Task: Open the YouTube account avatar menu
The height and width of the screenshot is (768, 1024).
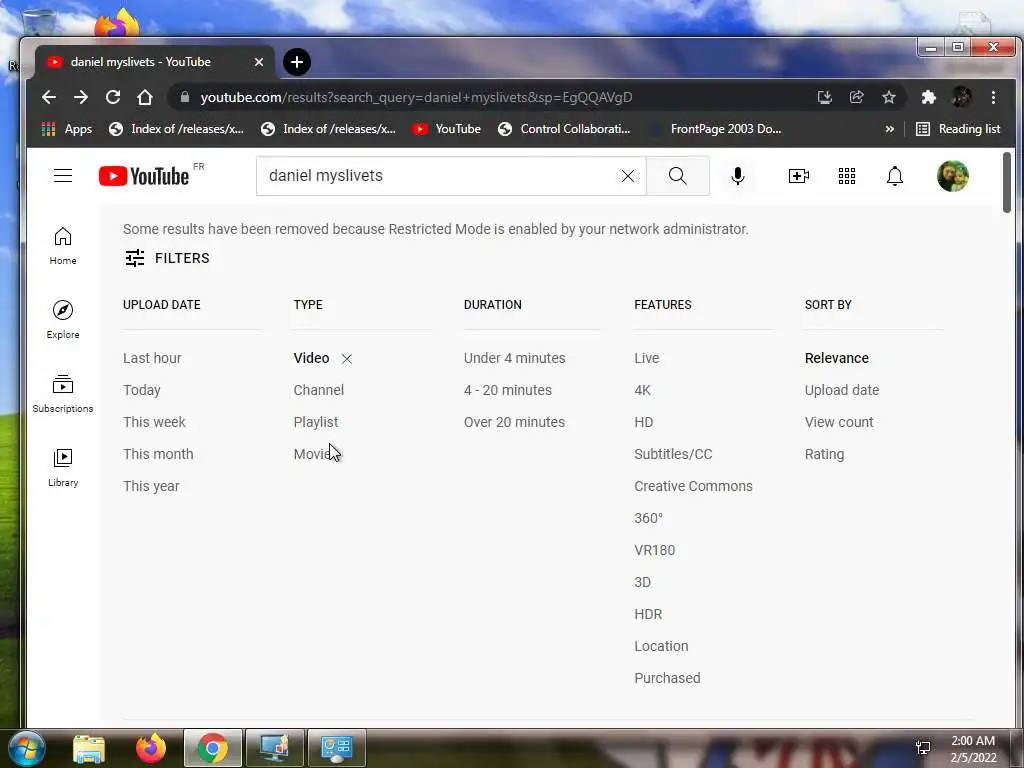Action: click(952, 176)
